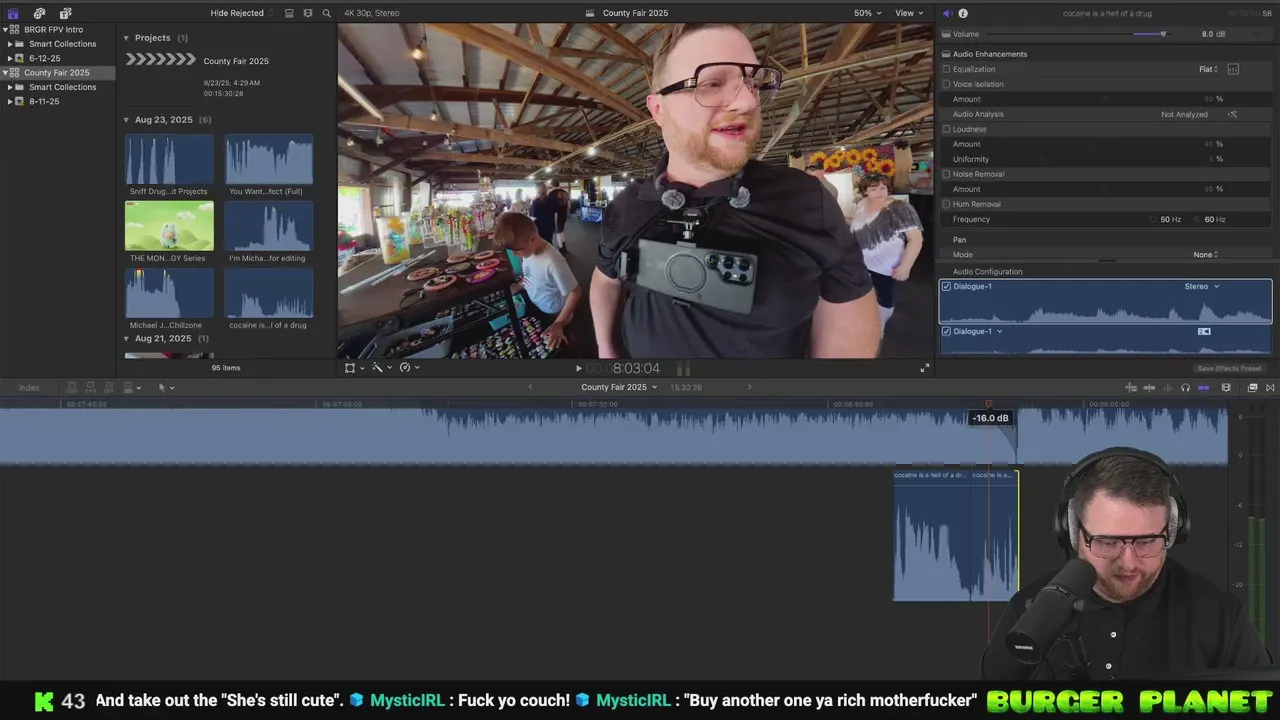Select the County Fair 2025 library

(x=56, y=73)
